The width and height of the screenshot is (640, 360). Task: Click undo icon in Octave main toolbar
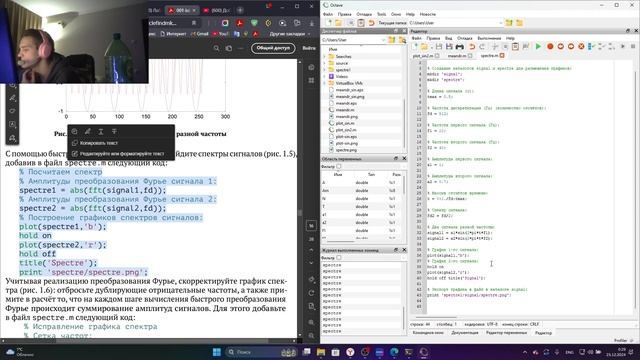pos(371,23)
